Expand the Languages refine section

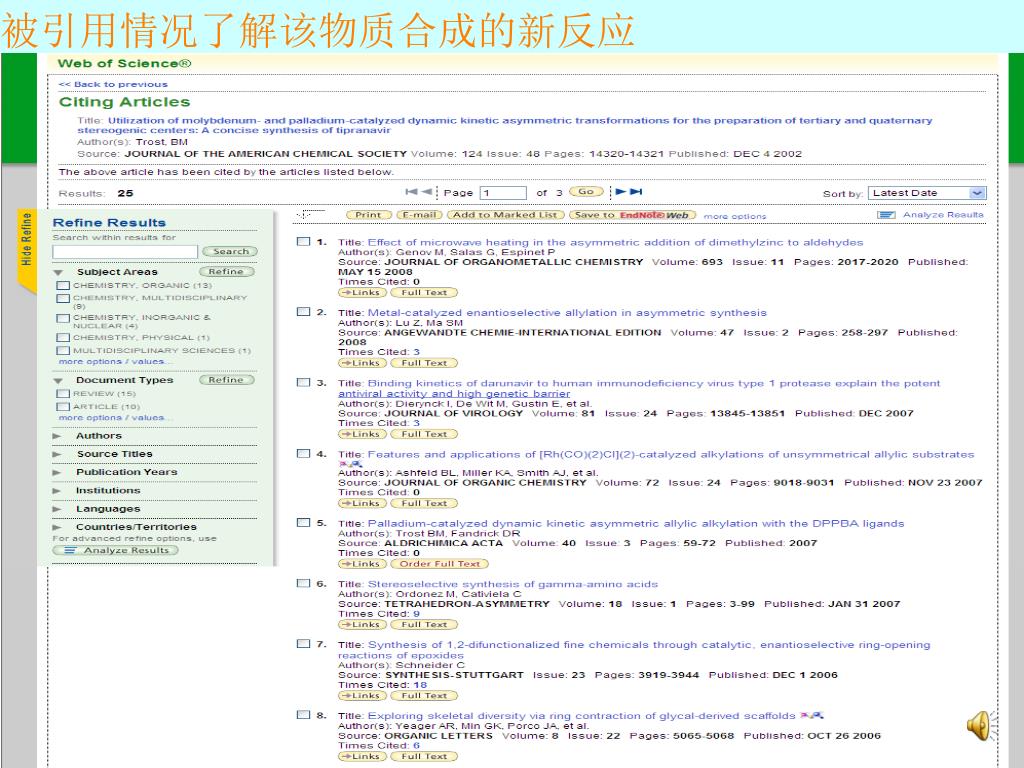57,509
